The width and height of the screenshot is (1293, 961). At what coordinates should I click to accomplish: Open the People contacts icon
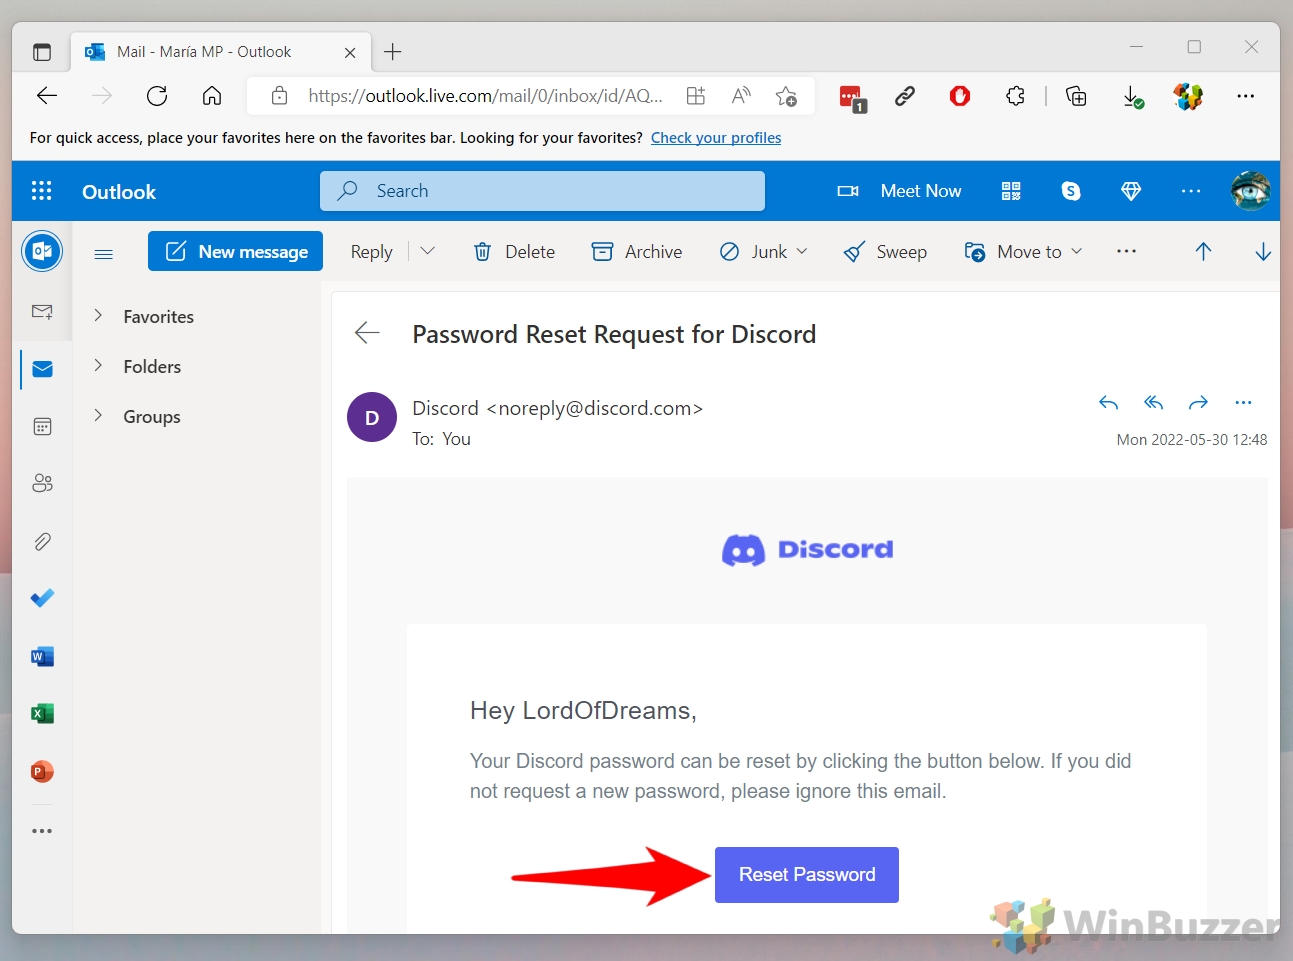(x=42, y=484)
